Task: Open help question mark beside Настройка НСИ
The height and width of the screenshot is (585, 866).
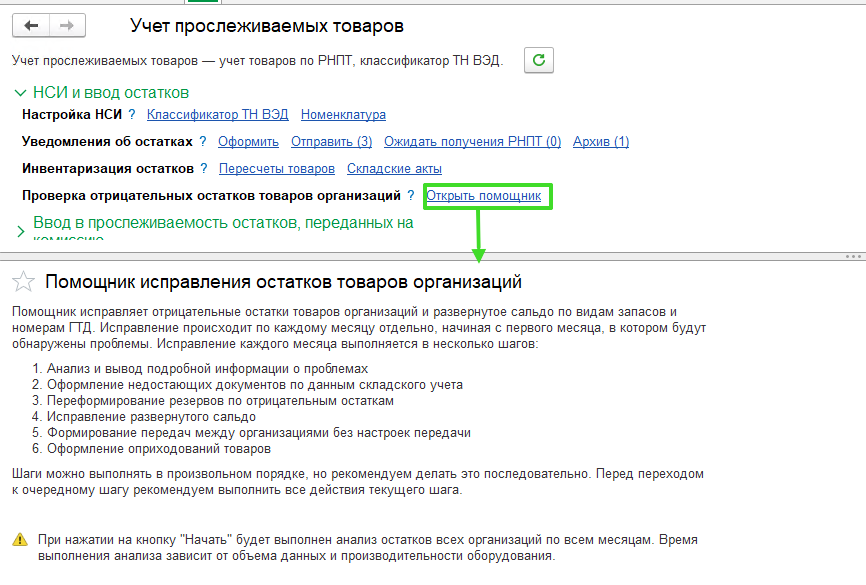Action: (131, 114)
